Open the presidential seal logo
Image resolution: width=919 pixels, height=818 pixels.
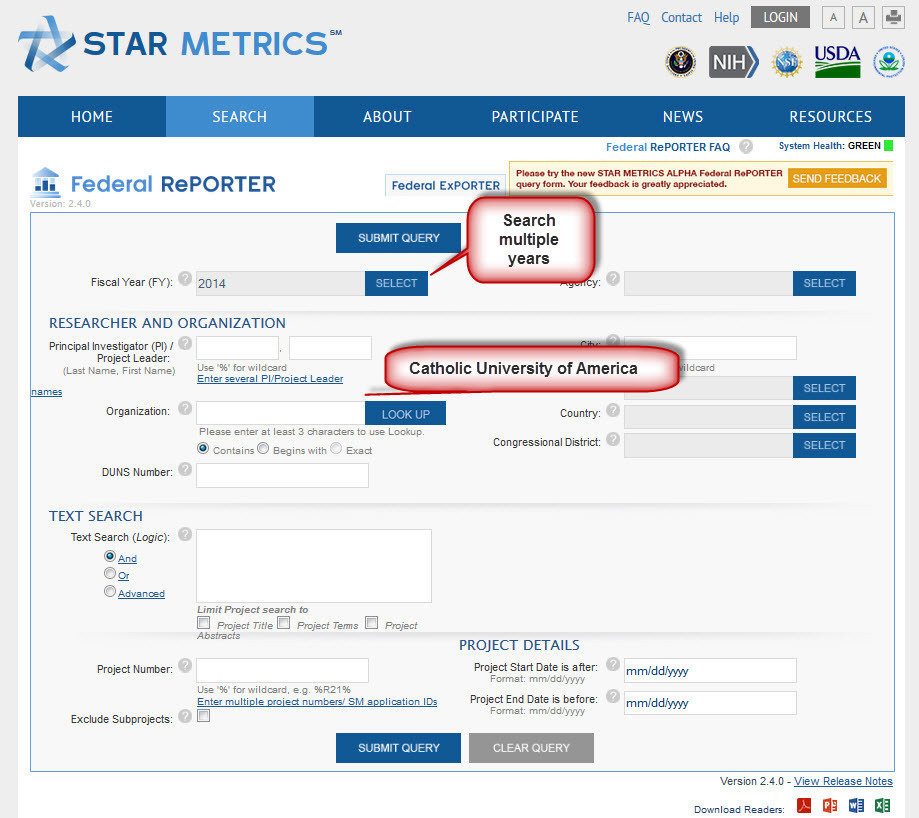680,62
